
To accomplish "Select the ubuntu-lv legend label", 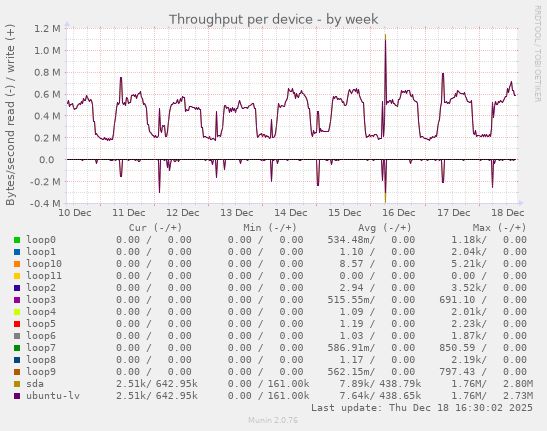I will click(x=53, y=395).
